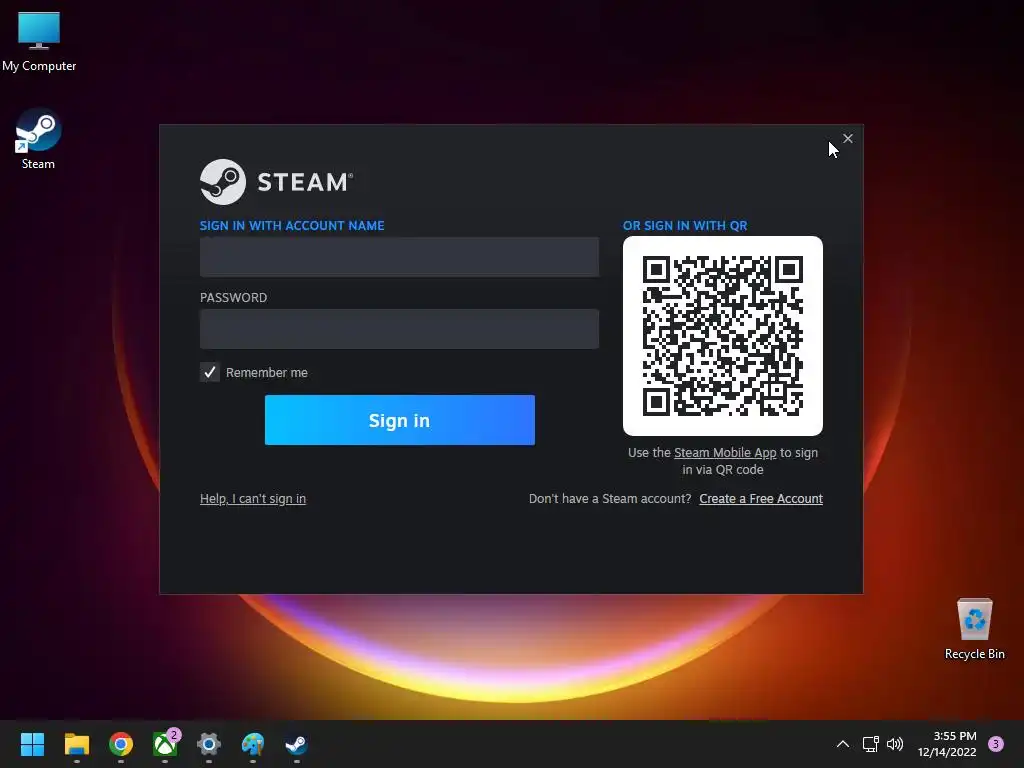
Task: Click 'Don't have a Steam account?' text
Action: [610, 498]
